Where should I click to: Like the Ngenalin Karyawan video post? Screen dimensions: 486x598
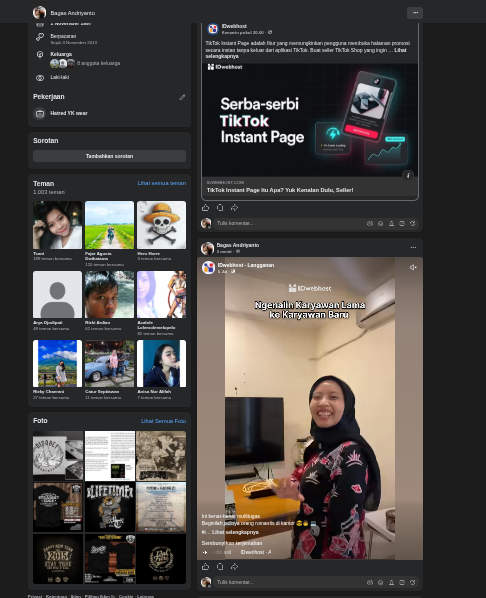[205, 566]
